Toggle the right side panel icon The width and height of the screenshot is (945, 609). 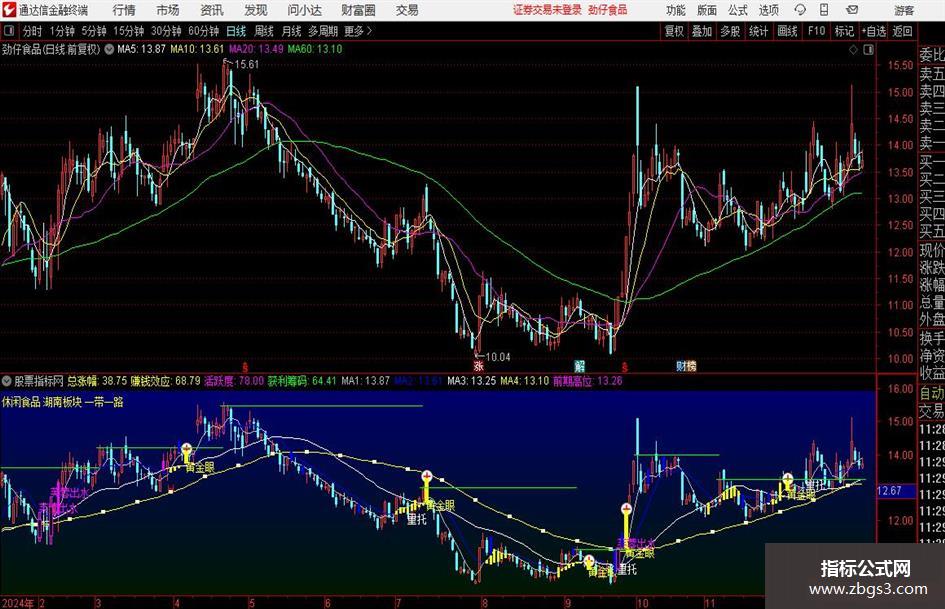pos(868,50)
